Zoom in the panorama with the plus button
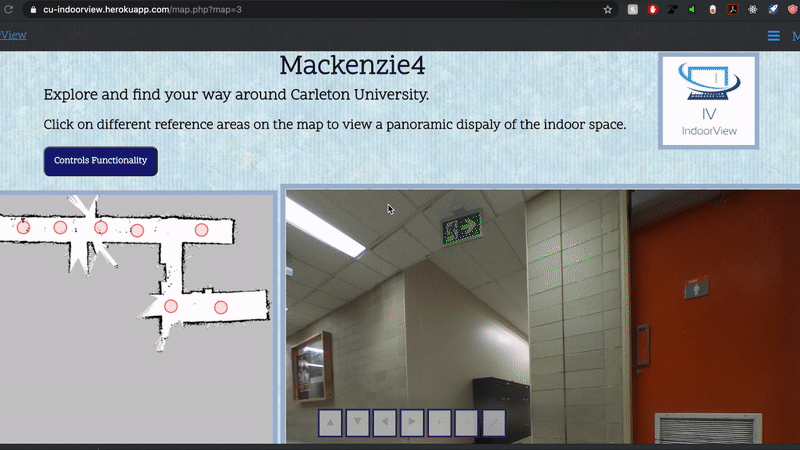 click(x=439, y=423)
